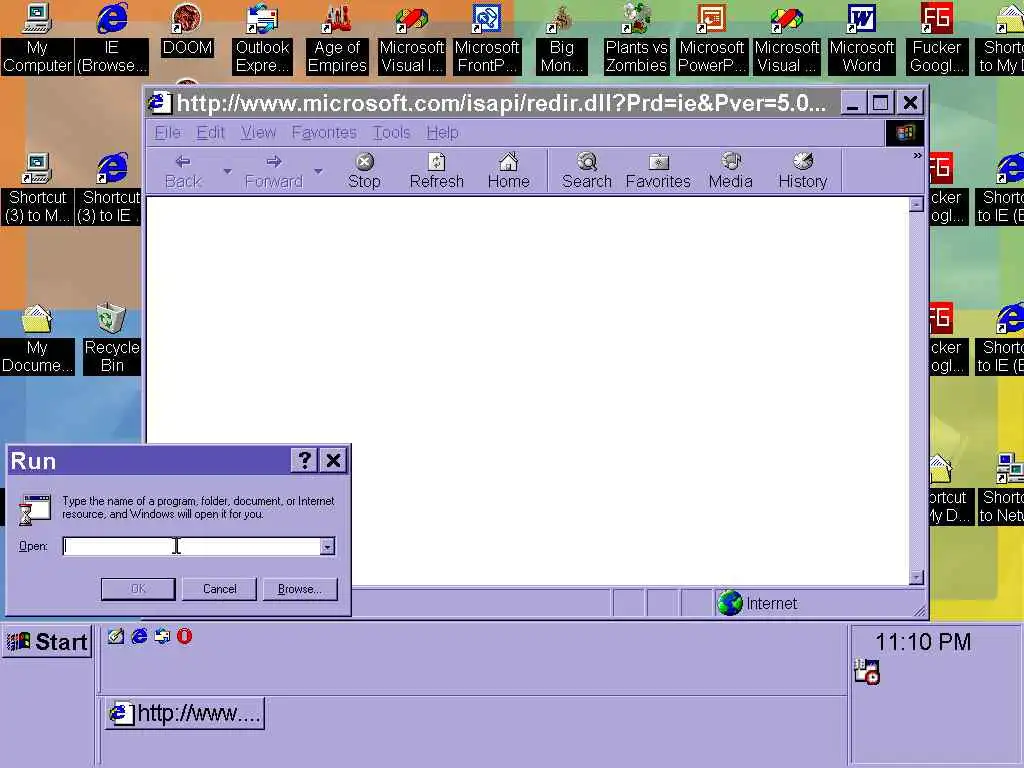The height and width of the screenshot is (768, 1024).
Task: Click OK in the Run dialog
Action: pos(138,589)
